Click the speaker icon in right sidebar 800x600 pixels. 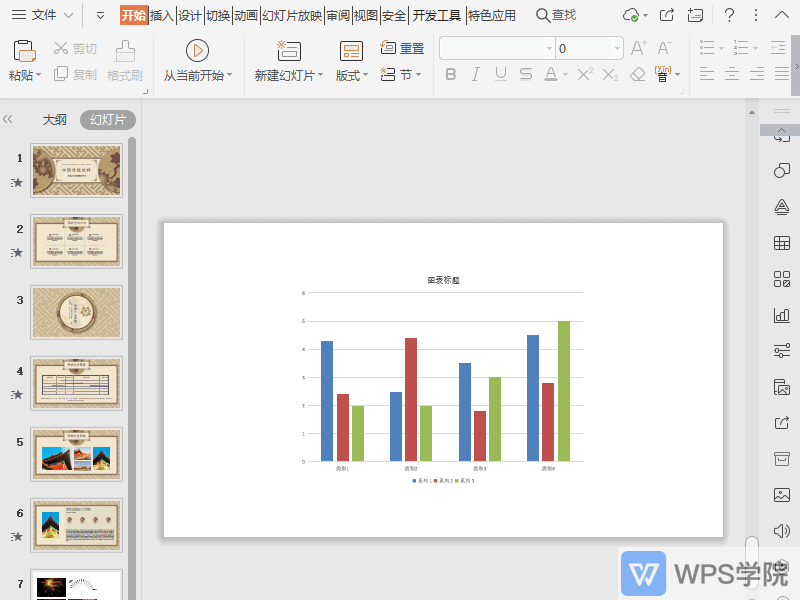coord(782,530)
